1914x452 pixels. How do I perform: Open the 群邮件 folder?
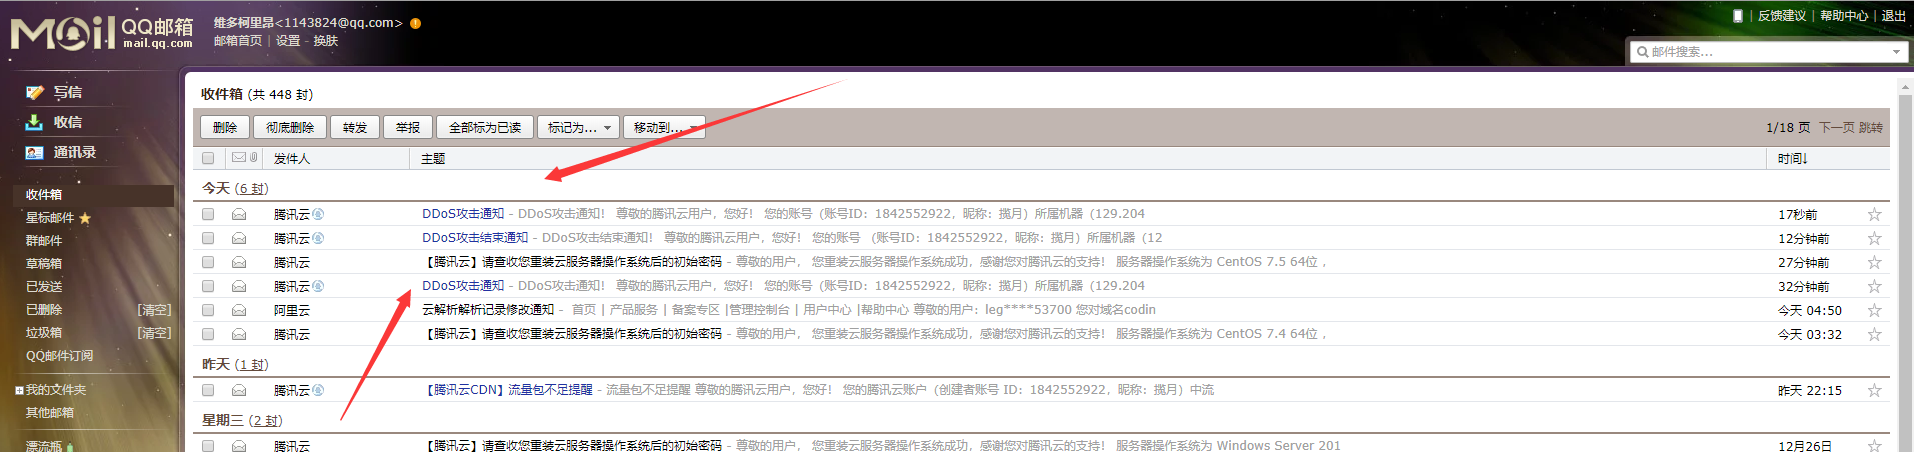tap(44, 241)
